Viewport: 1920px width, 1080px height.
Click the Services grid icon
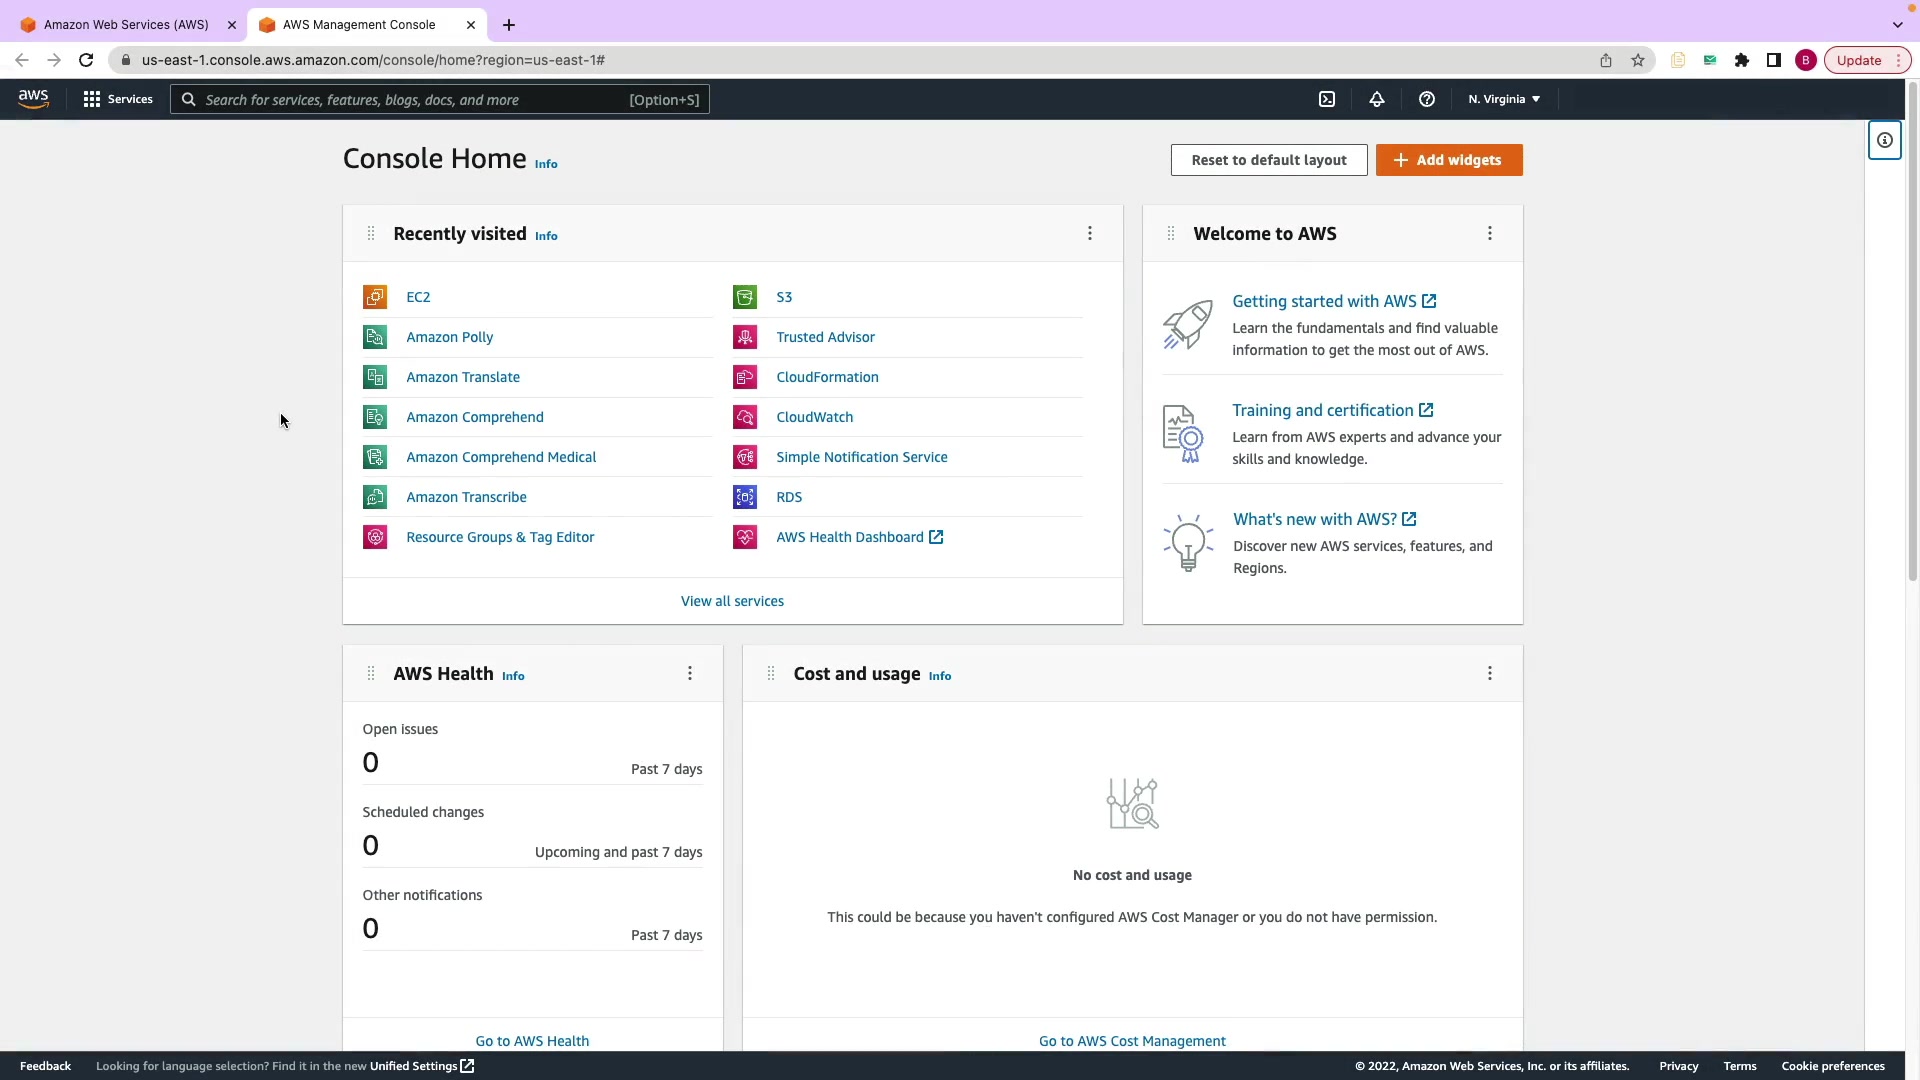click(x=92, y=99)
